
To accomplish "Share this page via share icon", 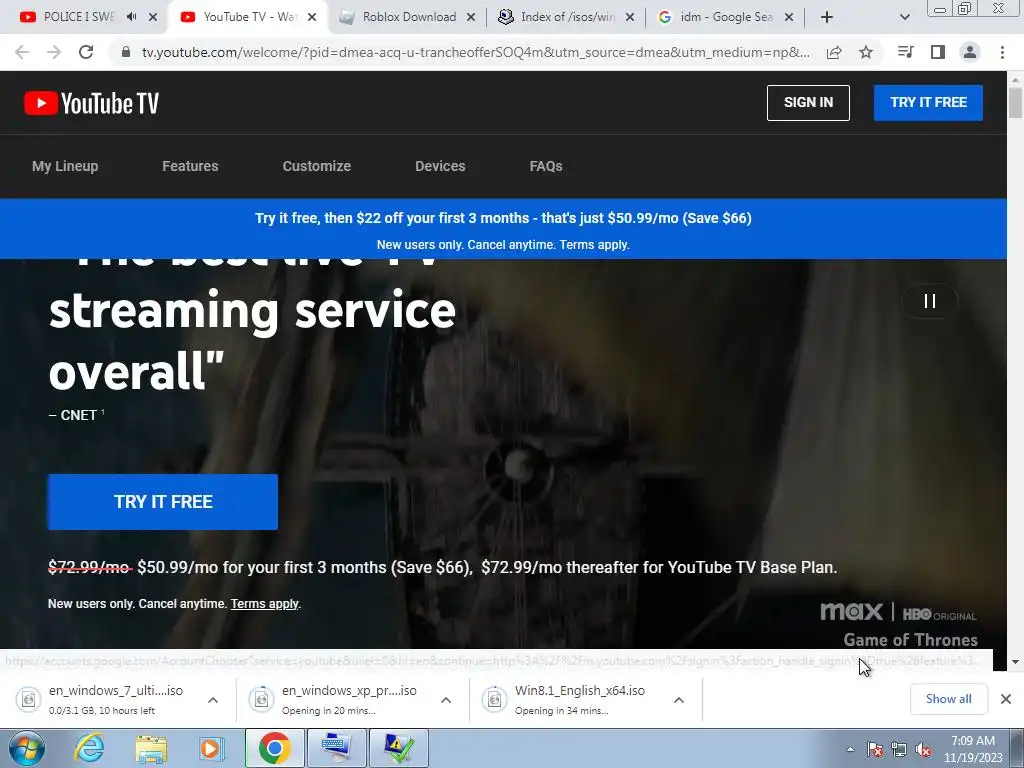I will tap(834, 52).
